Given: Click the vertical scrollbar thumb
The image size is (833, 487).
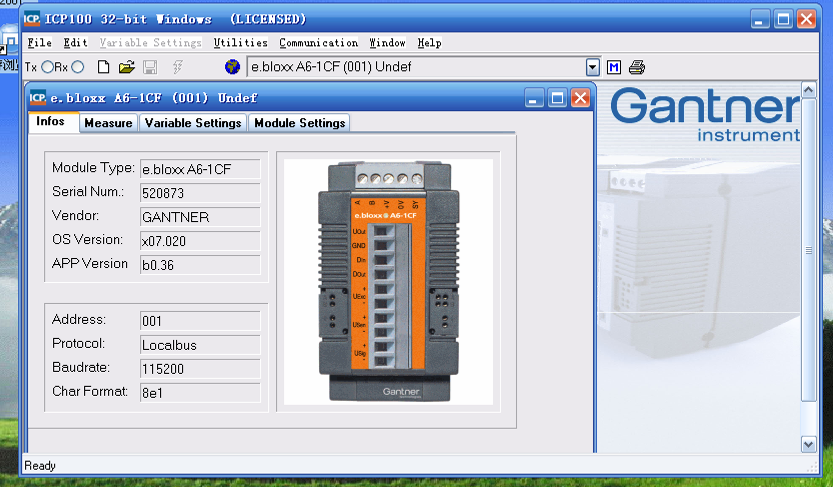Looking at the screenshot, I should (809, 250).
